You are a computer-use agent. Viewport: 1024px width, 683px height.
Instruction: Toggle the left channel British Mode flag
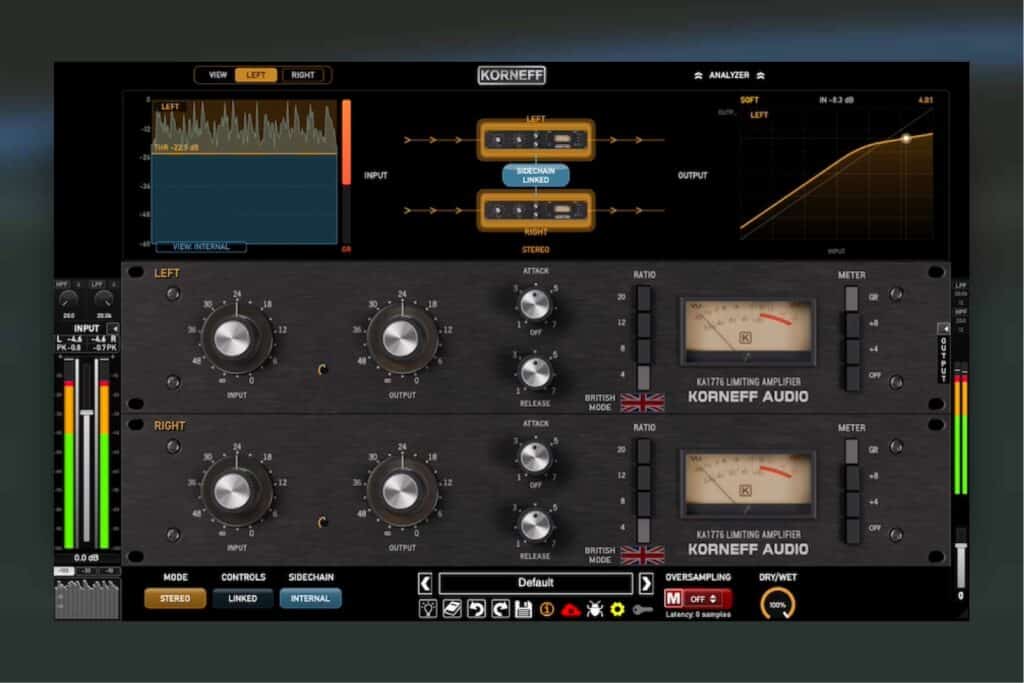tap(642, 402)
